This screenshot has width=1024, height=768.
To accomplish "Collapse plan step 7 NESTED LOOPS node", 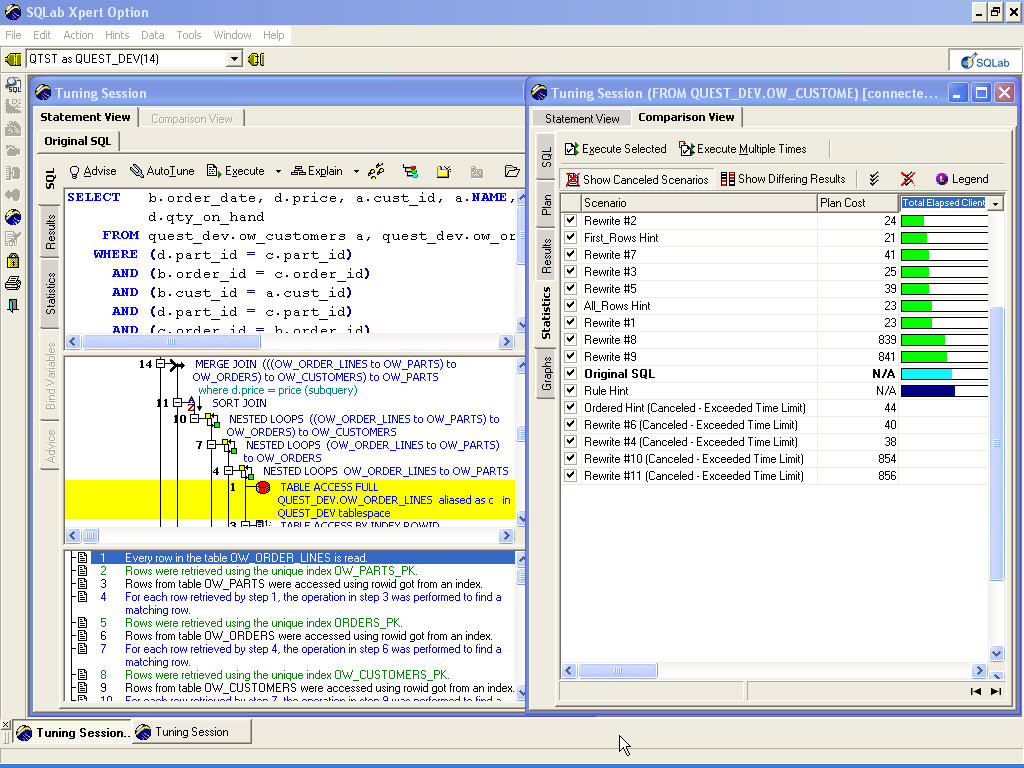I will coord(212,445).
